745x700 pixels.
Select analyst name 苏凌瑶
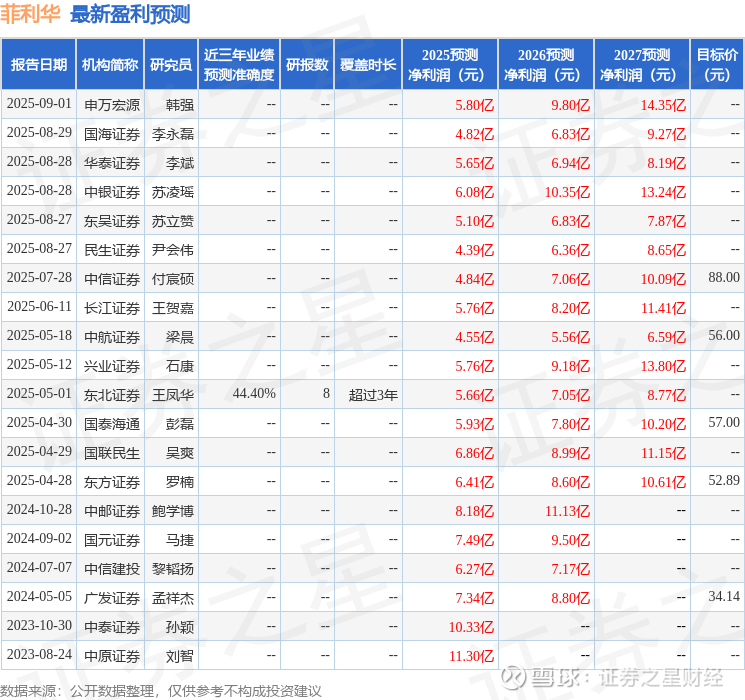[173, 192]
